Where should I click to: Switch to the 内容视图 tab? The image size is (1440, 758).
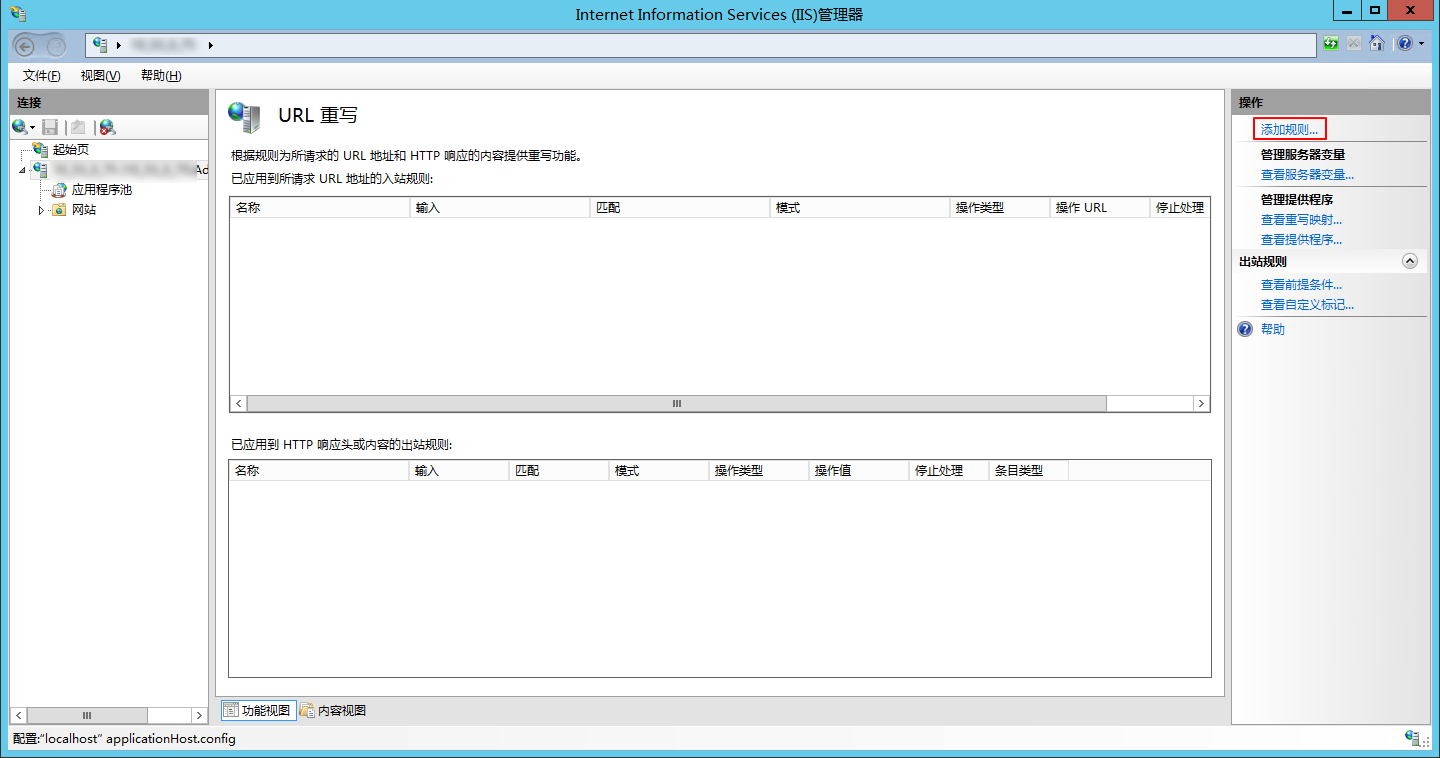coord(333,710)
